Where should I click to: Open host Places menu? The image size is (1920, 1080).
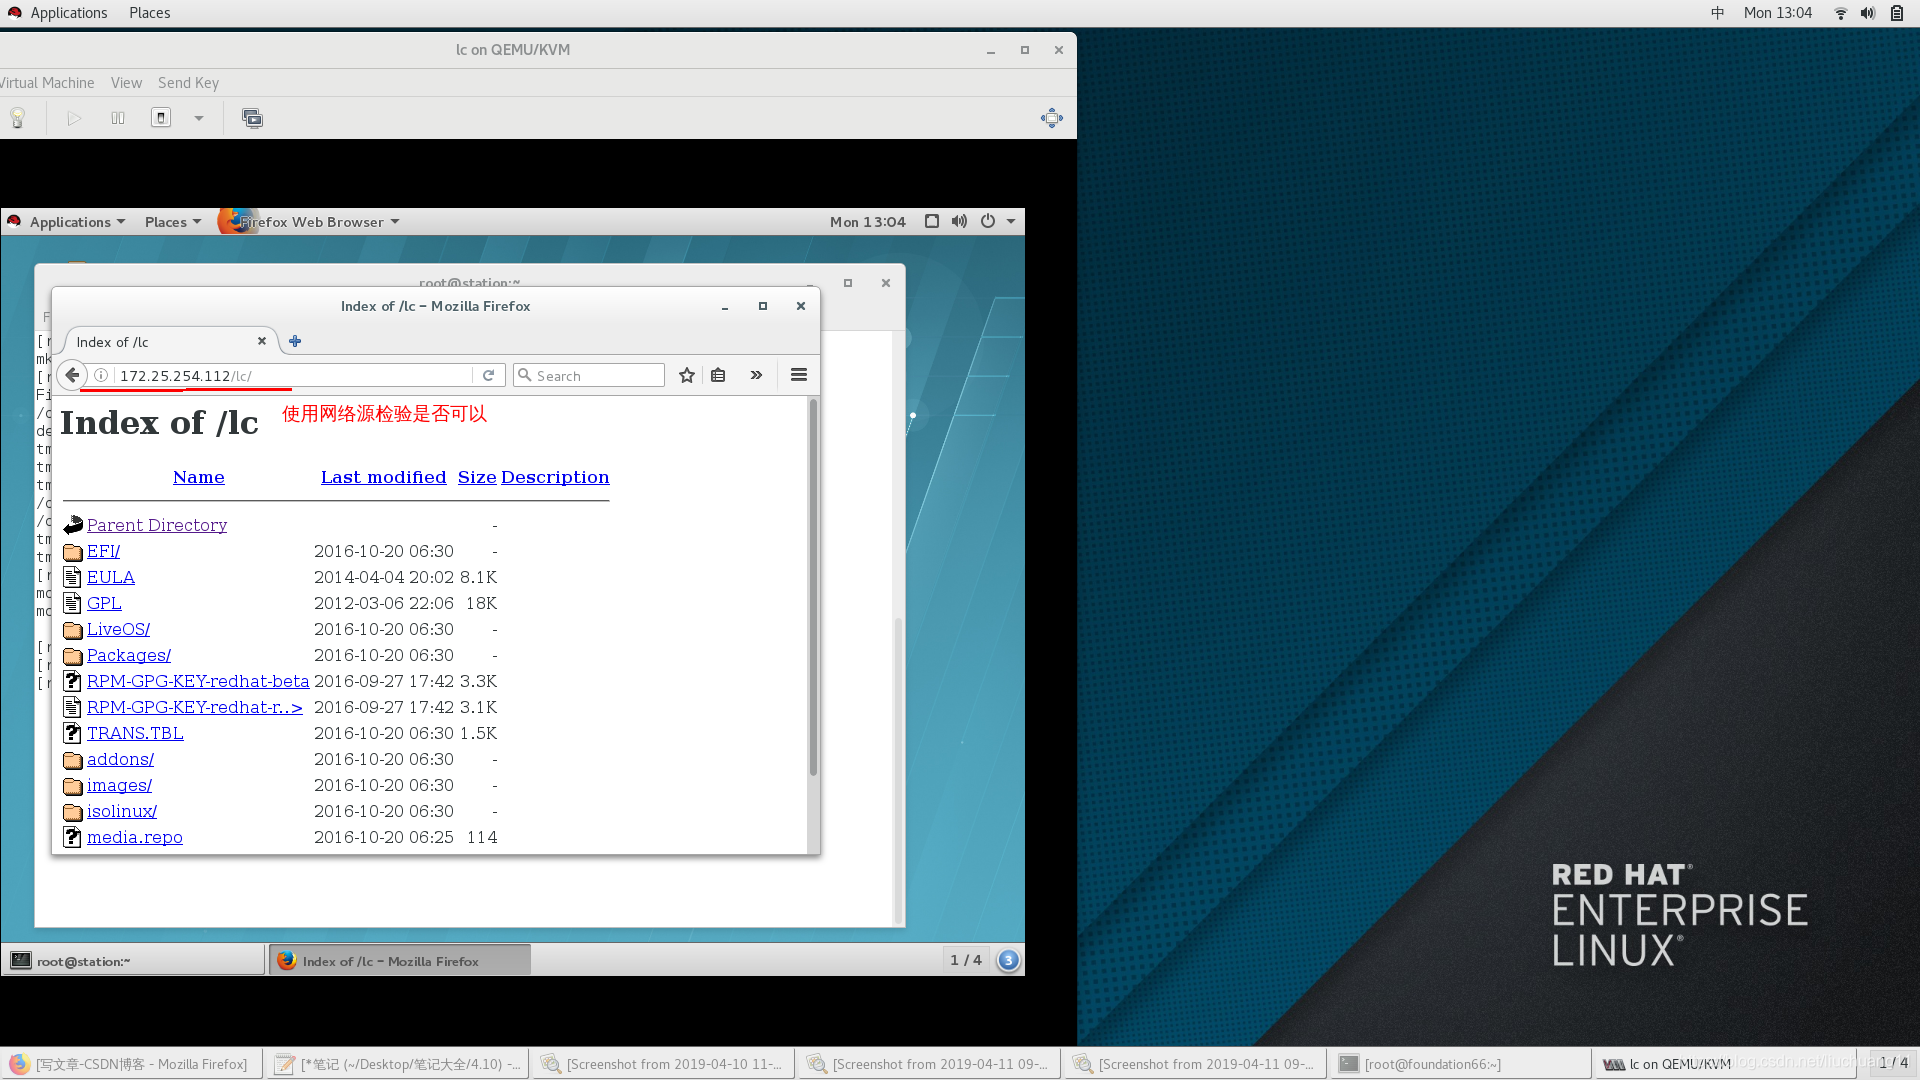[x=149, y=13]
